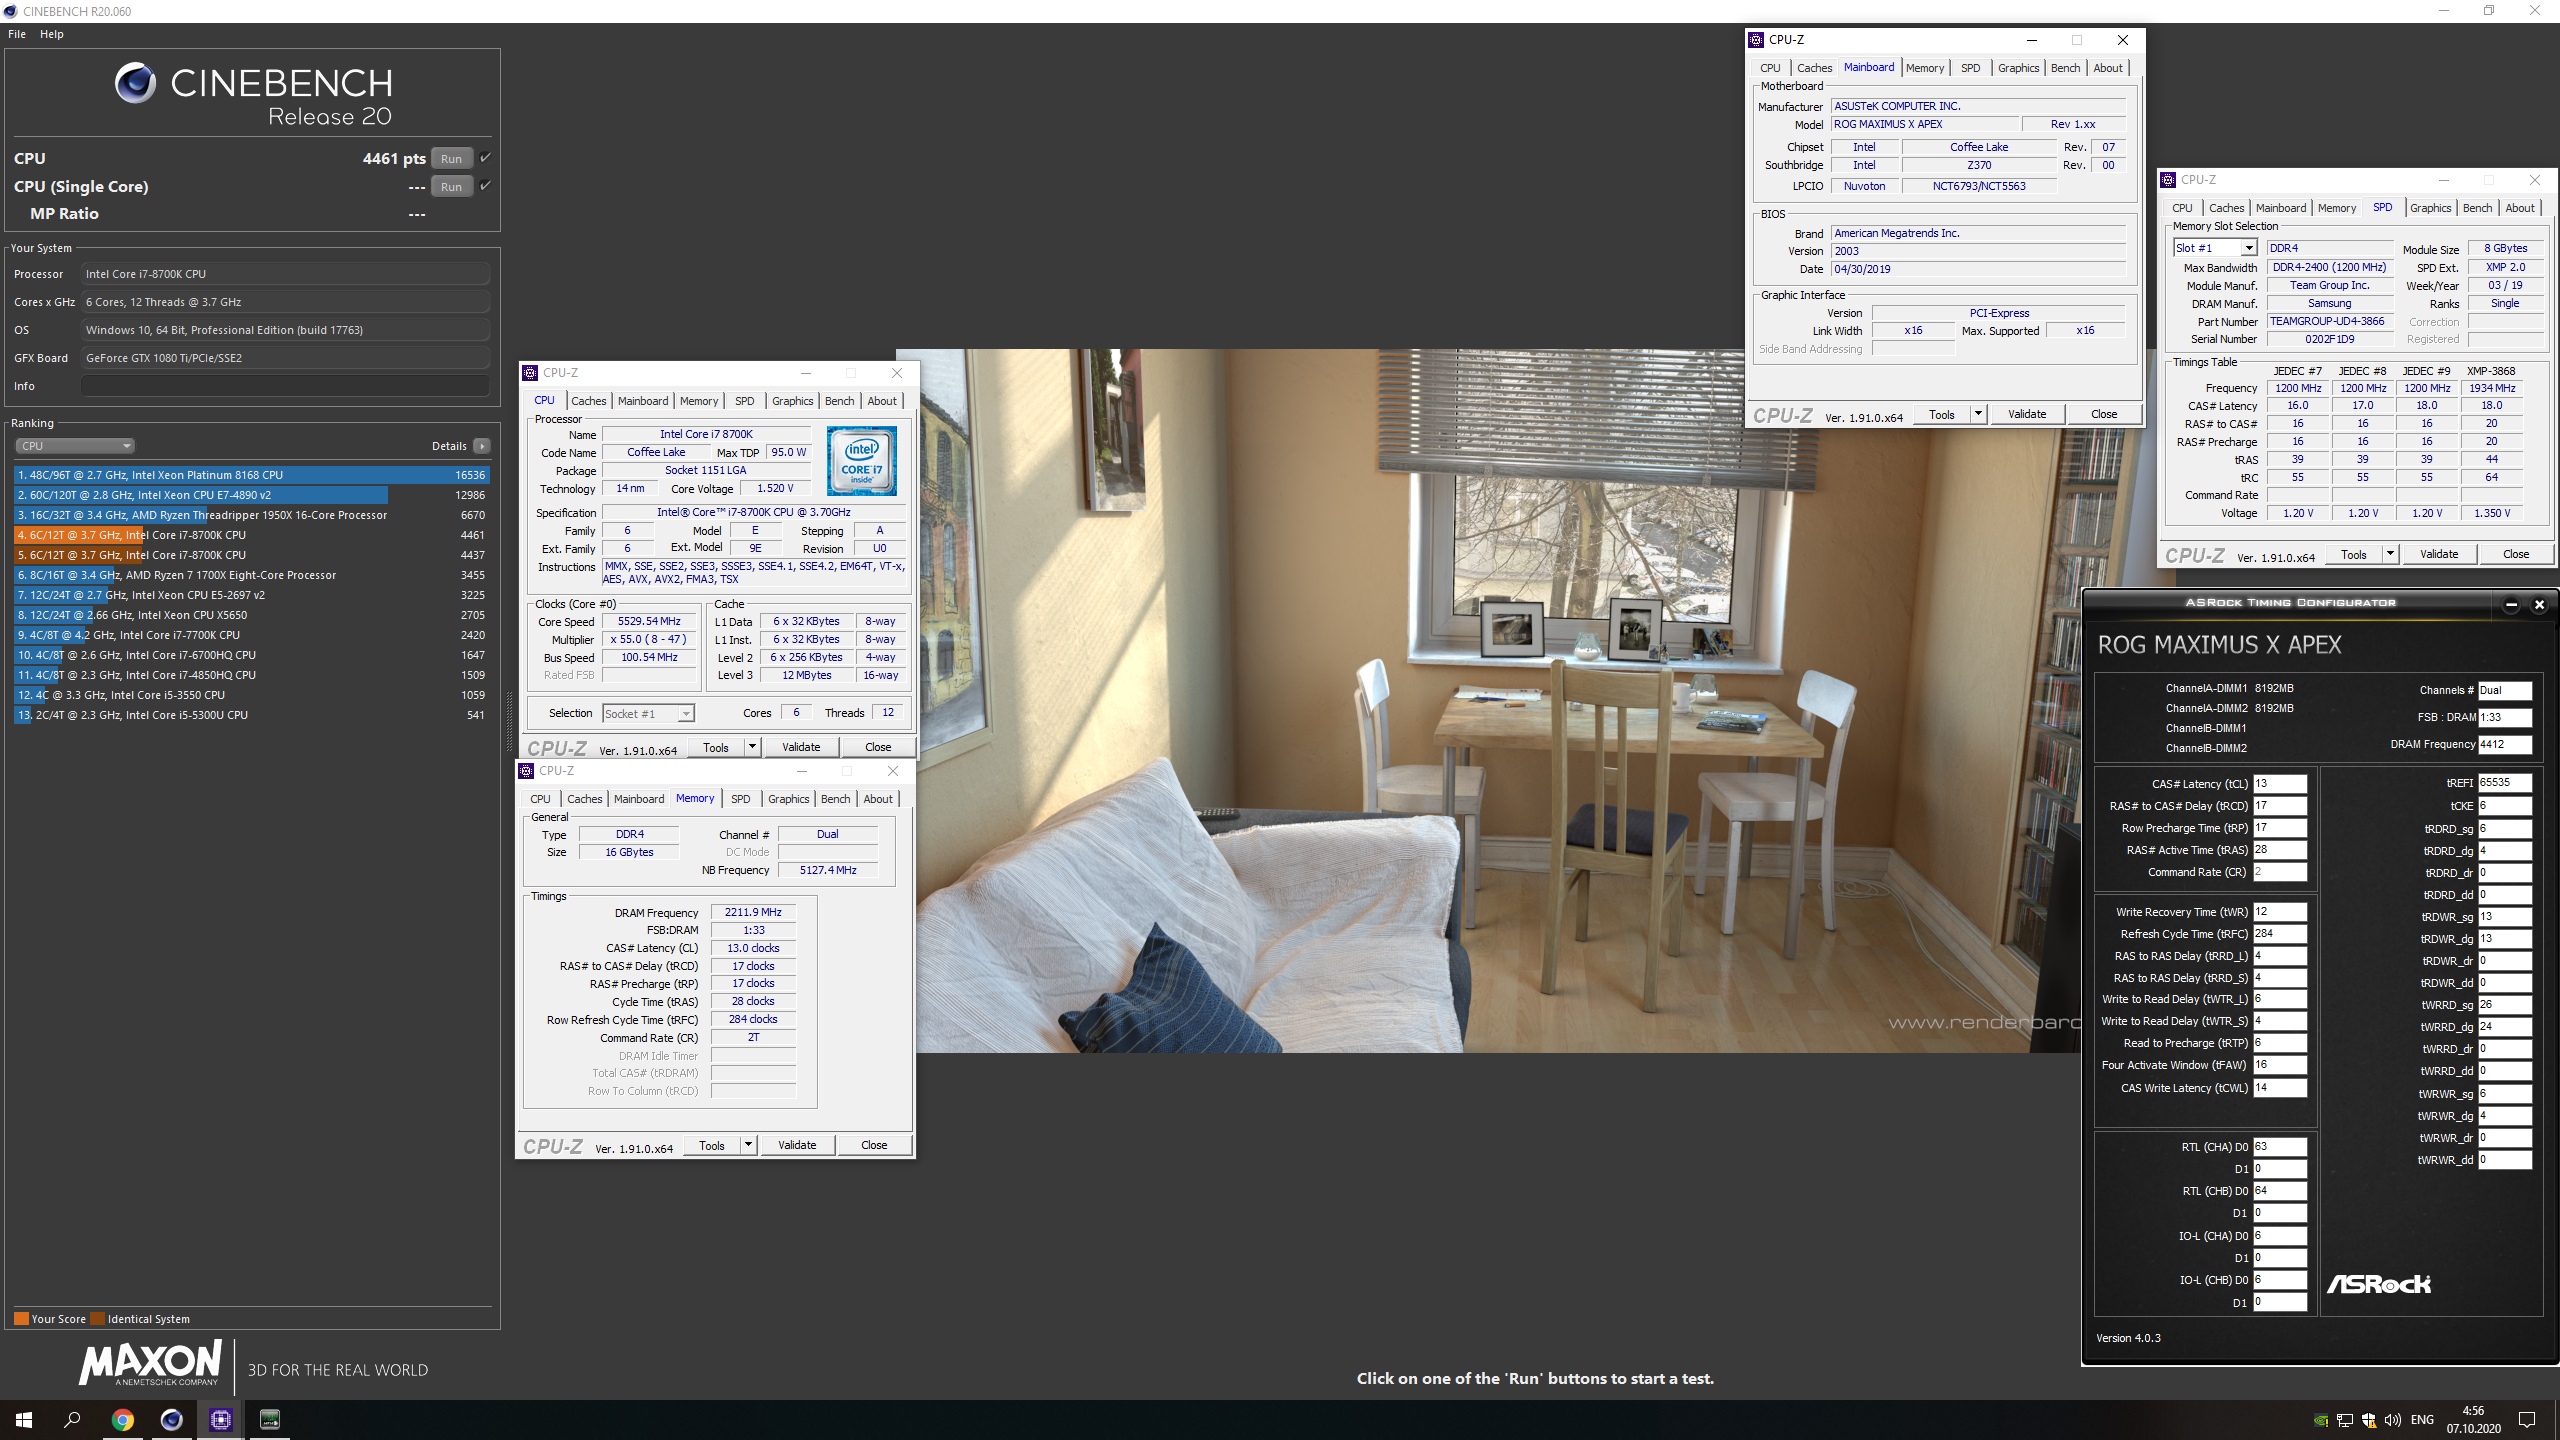
Task: Open Tools dropdown arrow in CPU-Z CPU window
Action: (x=752, y=747)
